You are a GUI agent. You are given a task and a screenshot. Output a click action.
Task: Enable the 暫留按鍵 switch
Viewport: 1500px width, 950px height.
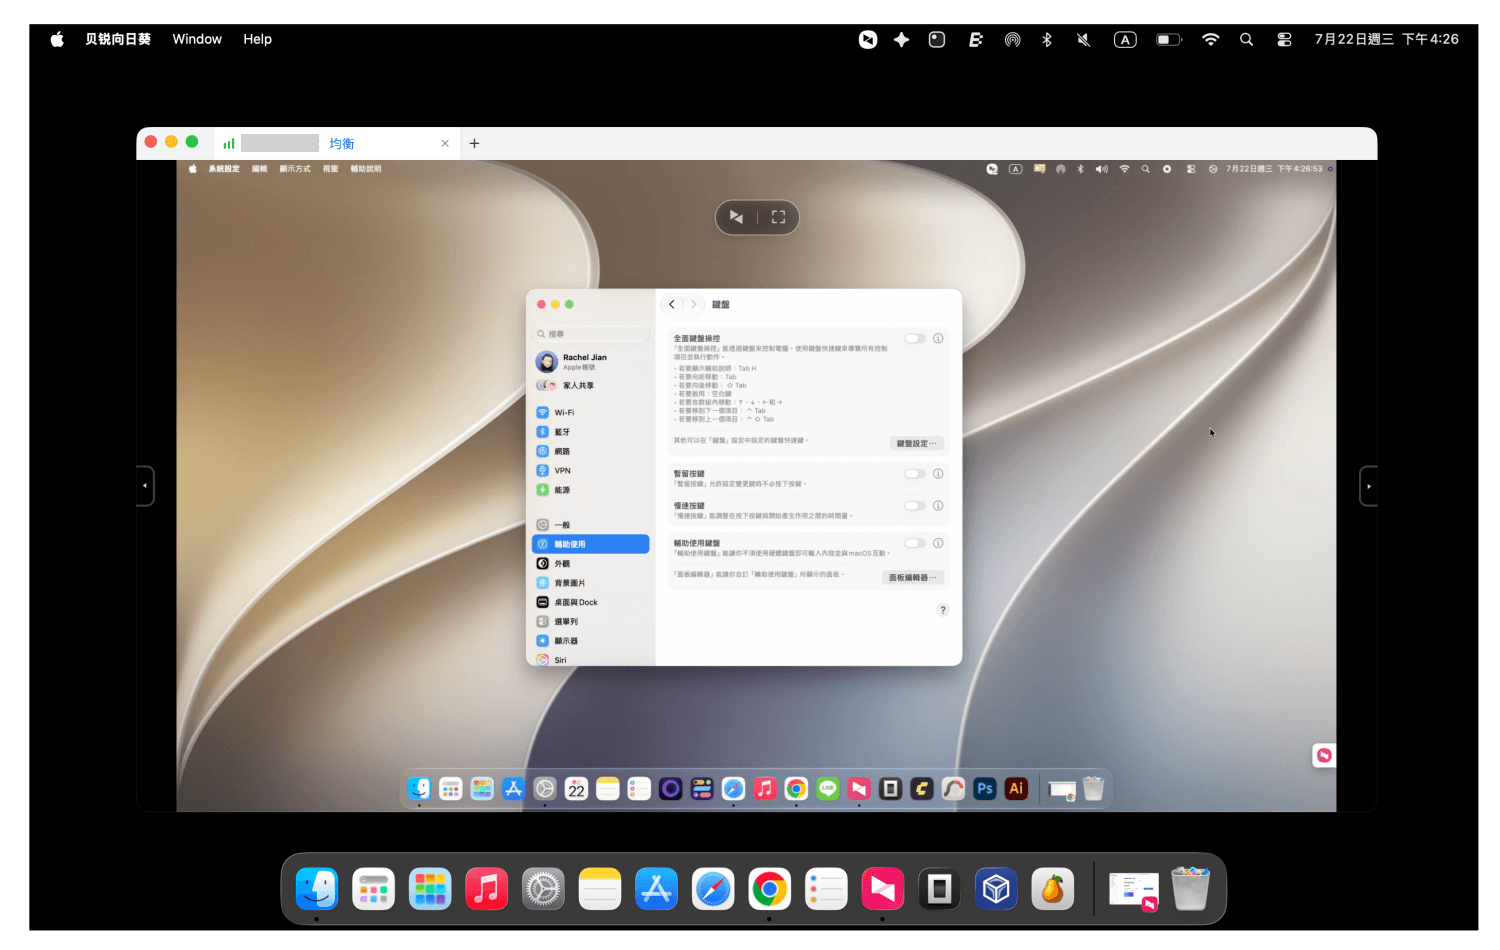(x=914, y=474)
